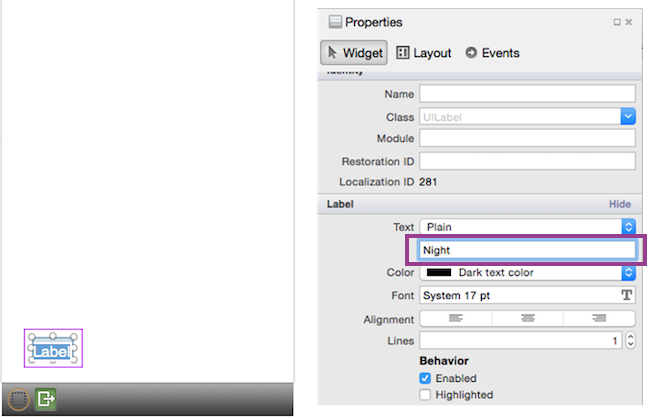Click the black color swatch
This screenshot has height=418, width=650.
pyautogui.click(x=438, y=272)
